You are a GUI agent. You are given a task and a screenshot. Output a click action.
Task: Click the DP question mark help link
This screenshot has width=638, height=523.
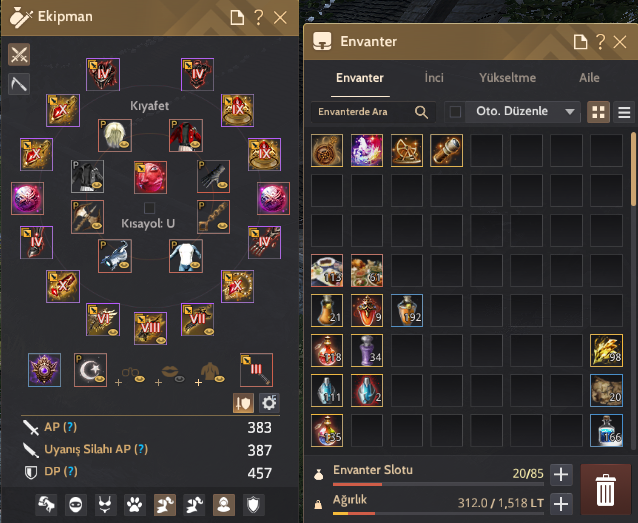click(x=70, y=471)
